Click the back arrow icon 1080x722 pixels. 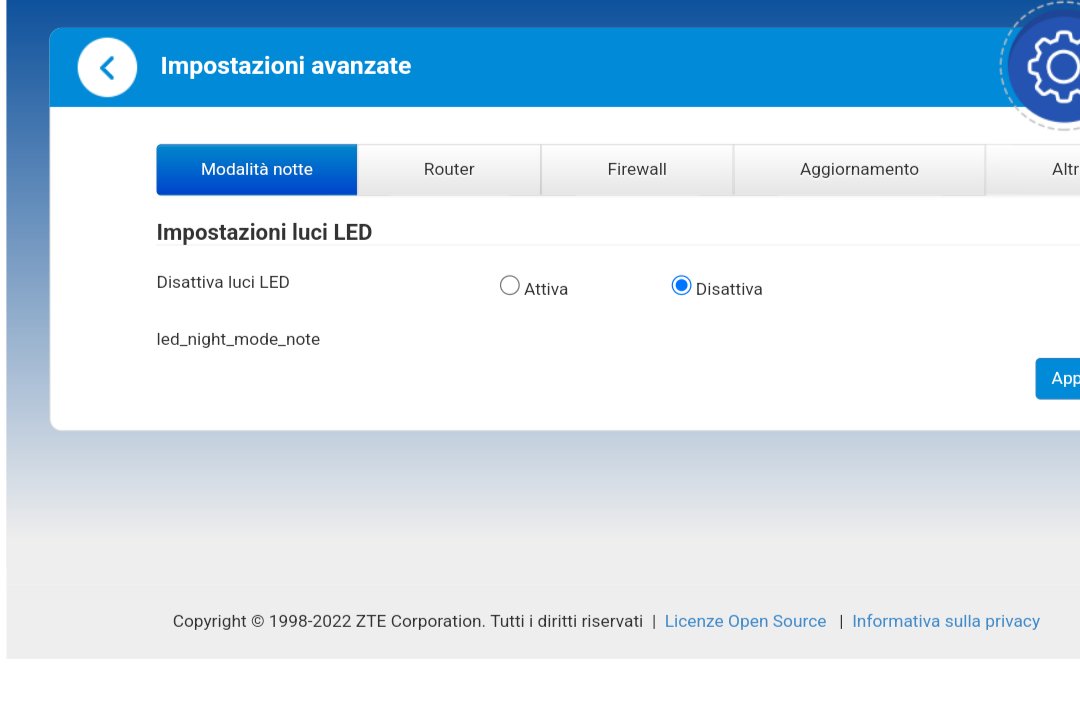tap(107, 67)
